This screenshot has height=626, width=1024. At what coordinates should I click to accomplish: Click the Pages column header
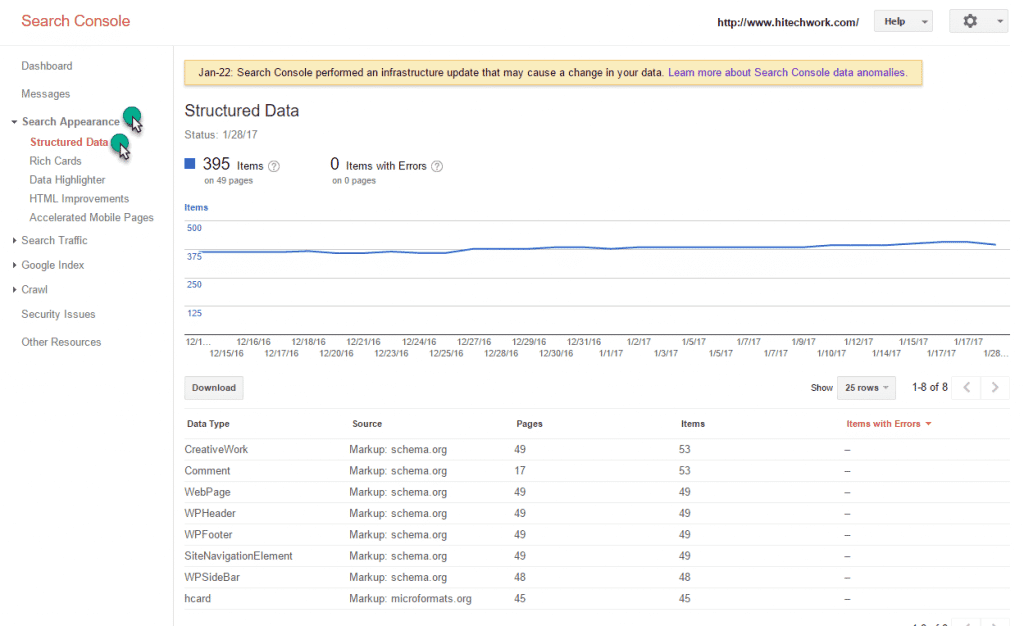529,424
